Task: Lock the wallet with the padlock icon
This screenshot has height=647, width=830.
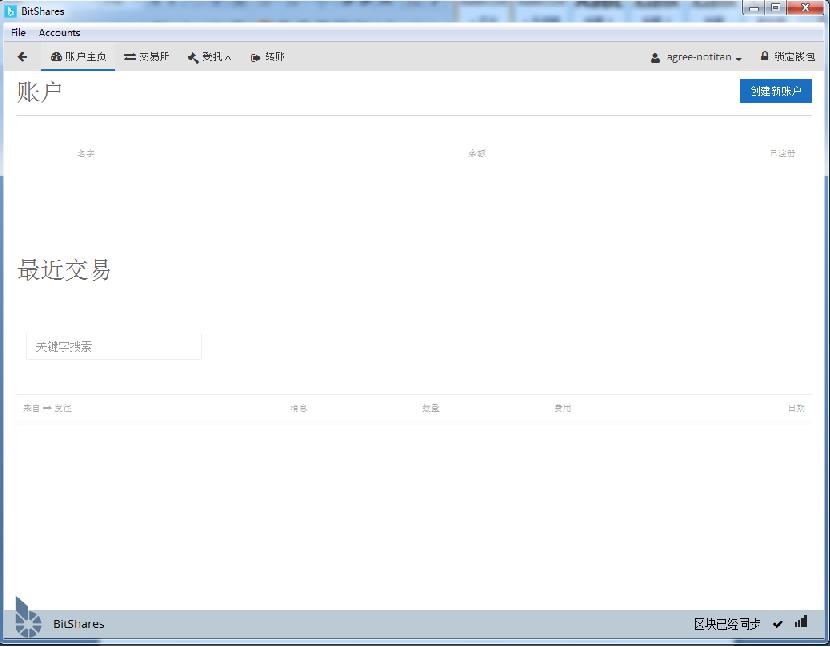Action: pyautogui.click(x=765, y=57)
